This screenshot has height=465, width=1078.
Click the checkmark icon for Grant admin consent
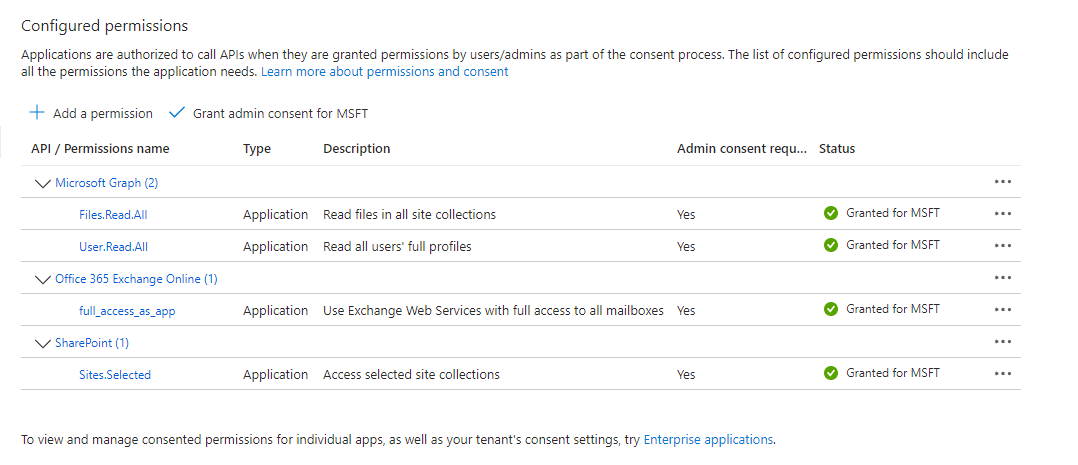tap(177, 113)
